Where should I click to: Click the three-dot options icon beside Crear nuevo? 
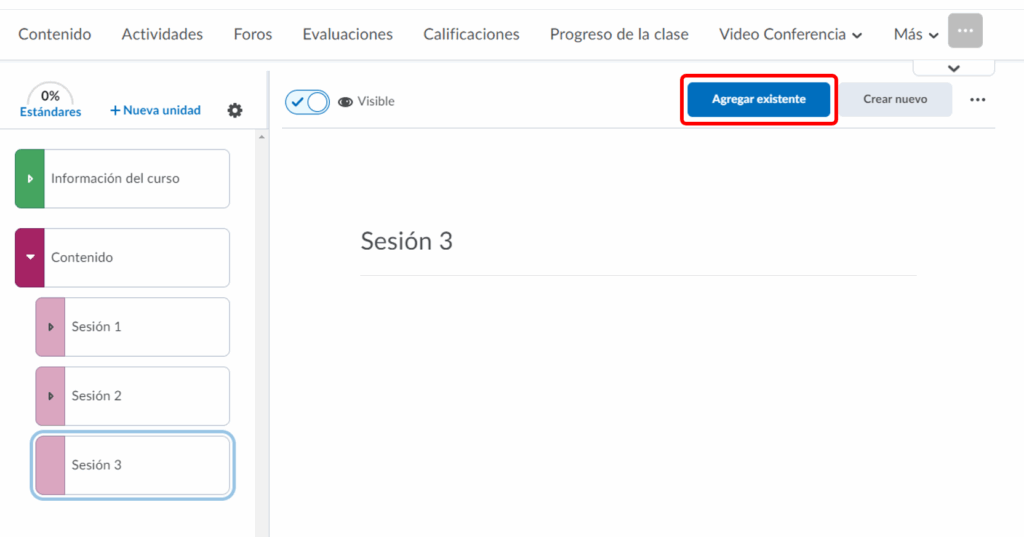978,100
